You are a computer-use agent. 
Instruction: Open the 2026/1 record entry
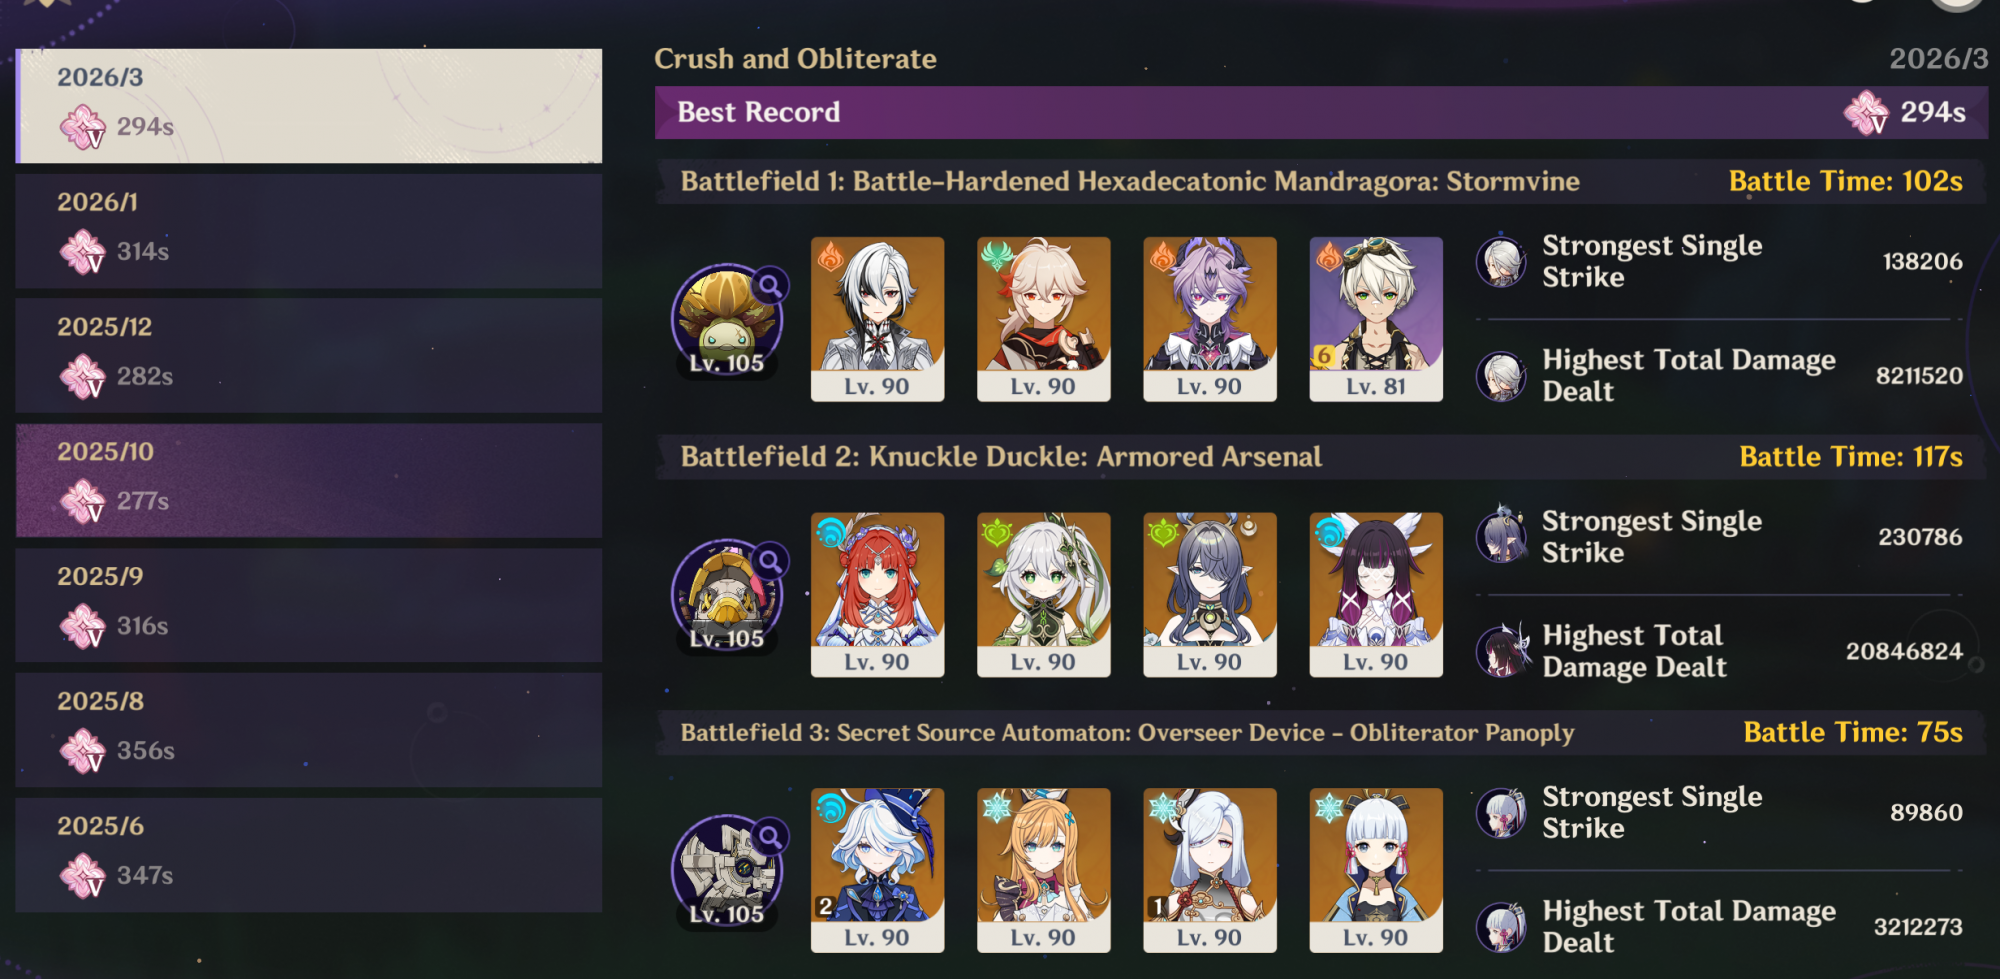(x=309, y=230)
